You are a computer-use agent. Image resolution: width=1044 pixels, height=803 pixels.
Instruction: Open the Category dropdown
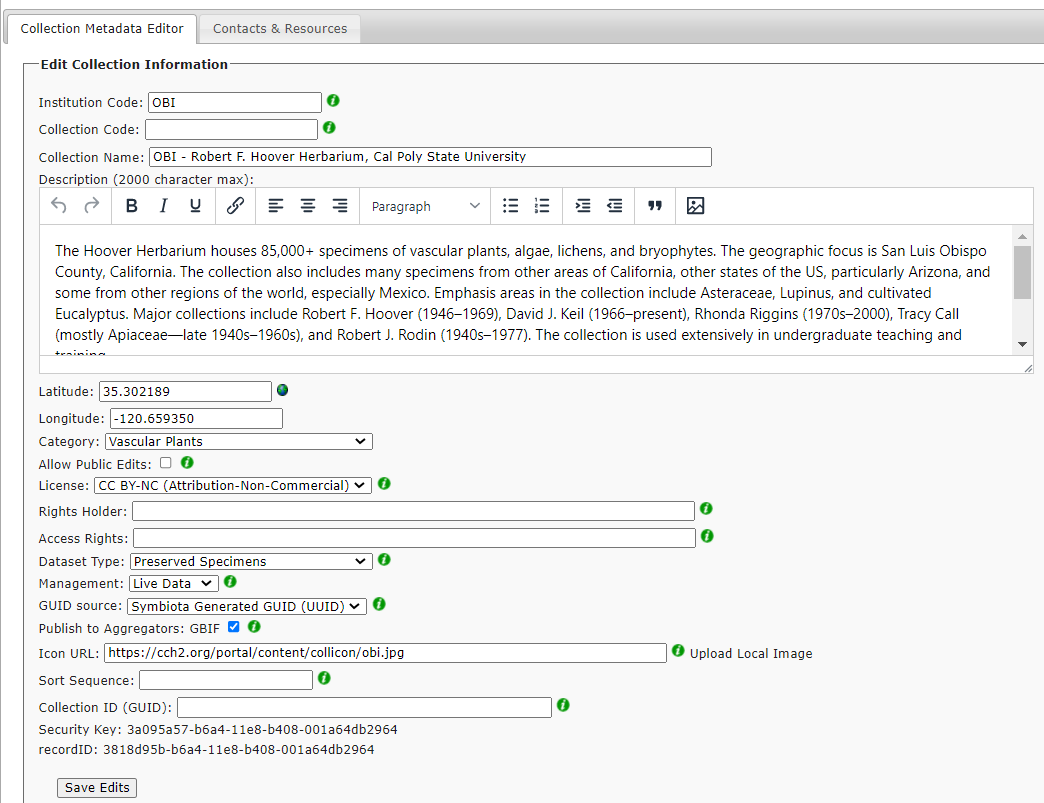pyautogui.click(x=238, y=441)
